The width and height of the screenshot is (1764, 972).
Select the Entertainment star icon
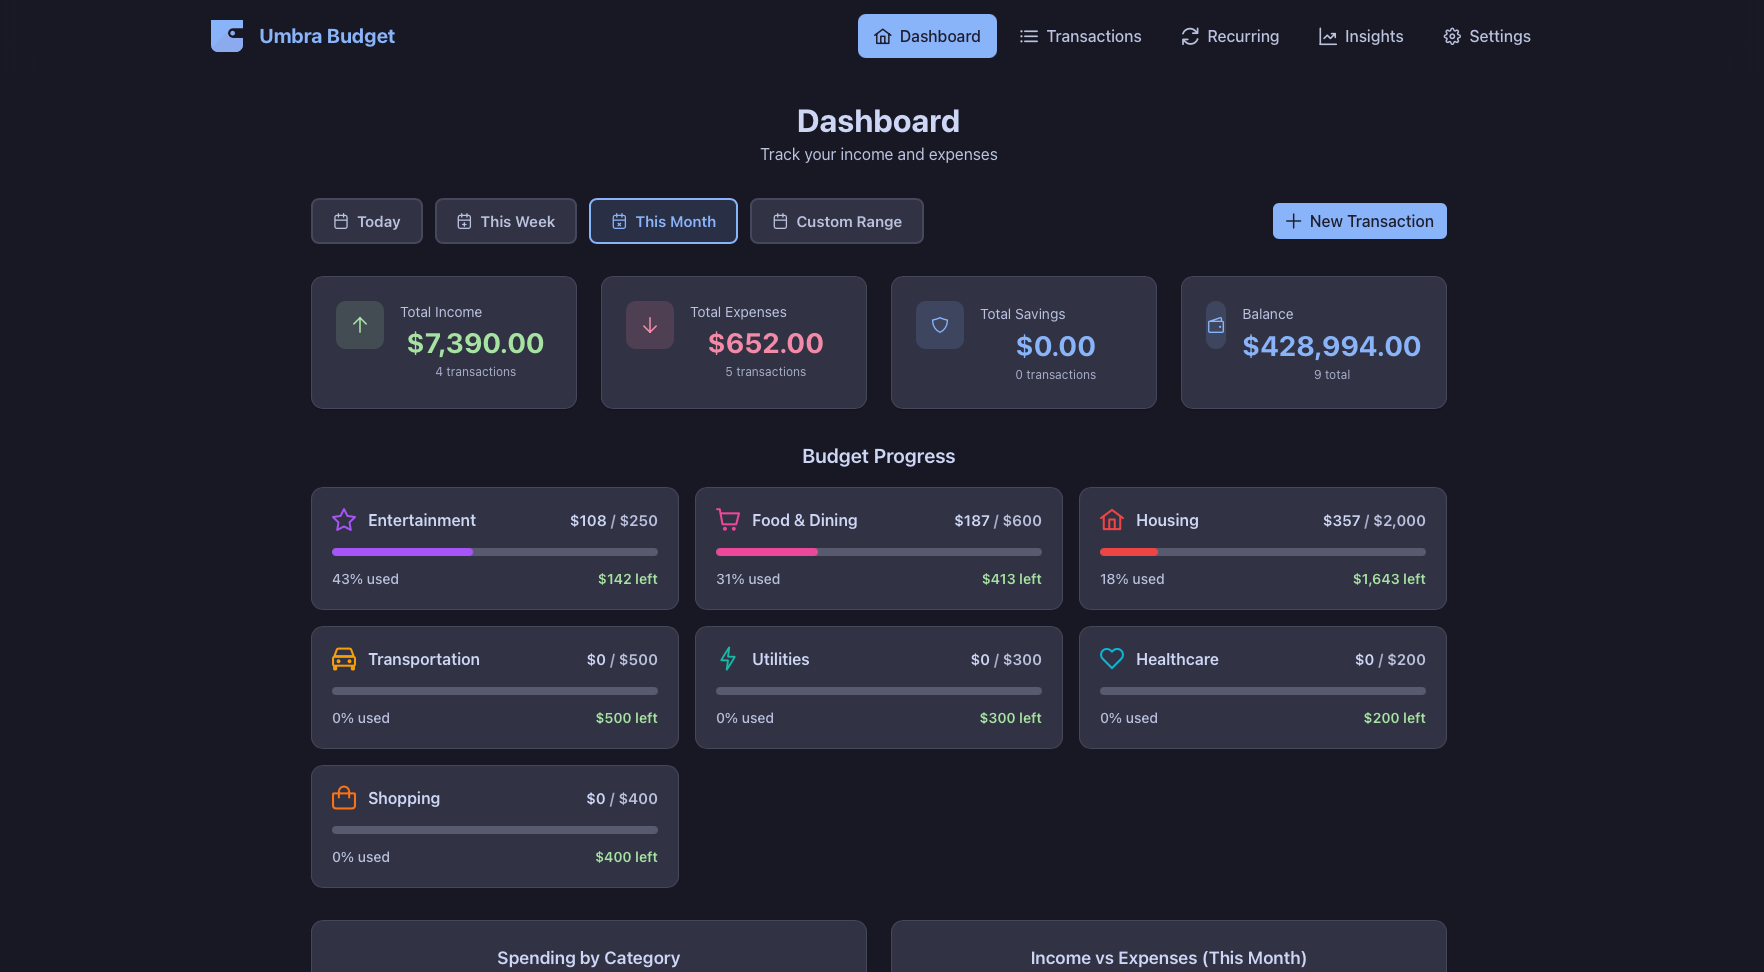coord(343,520)
